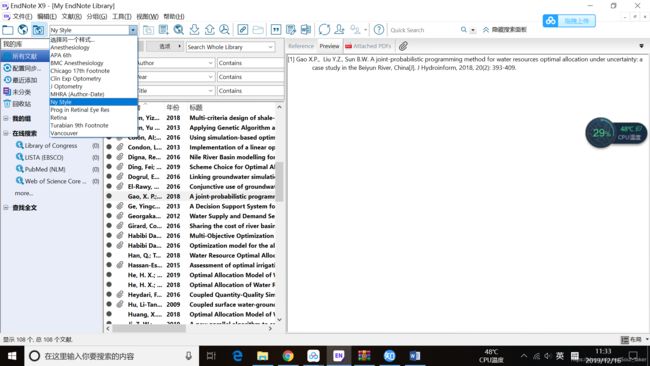The image size is (650, 366).
Task: Open the Year search field dropdown
Action: (210, 77)
